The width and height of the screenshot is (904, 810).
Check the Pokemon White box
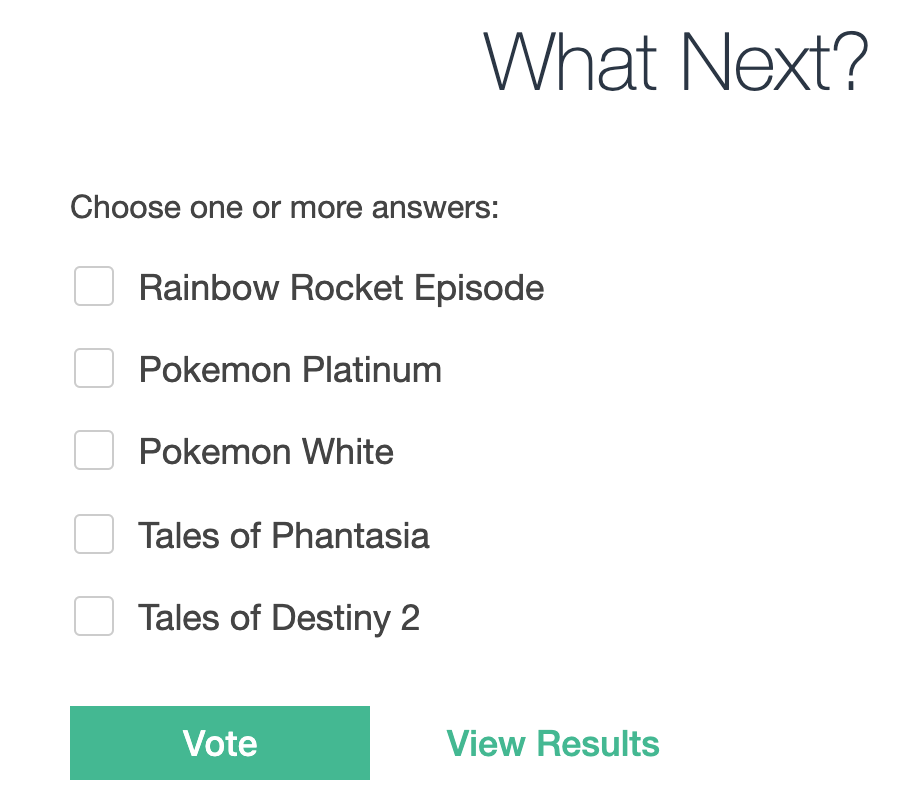[94, 450]
